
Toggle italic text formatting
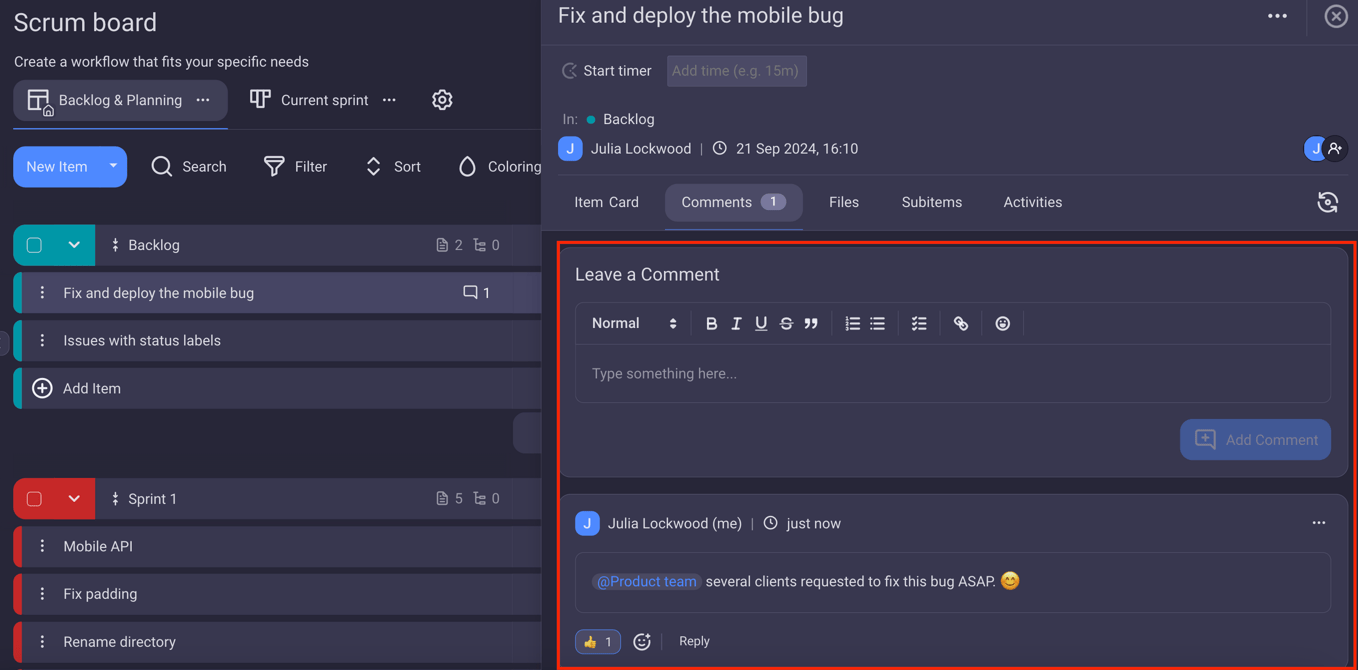(736, 323)
